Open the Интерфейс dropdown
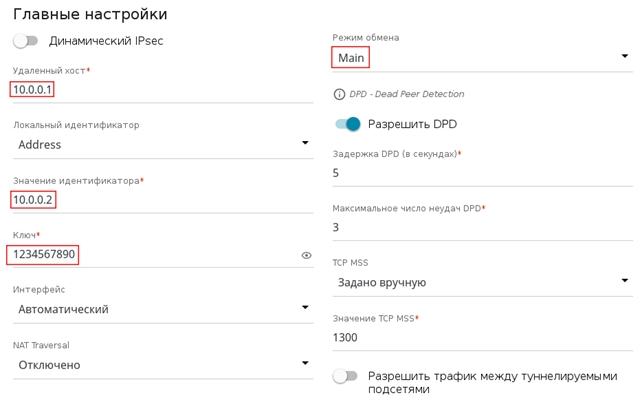This screenshot has height=402, width=642. click(162, 309)
